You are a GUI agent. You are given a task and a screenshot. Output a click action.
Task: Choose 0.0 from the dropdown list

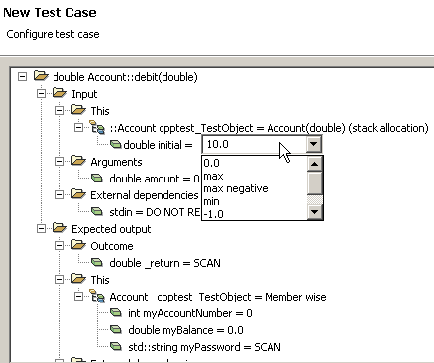tap(254, 163)
